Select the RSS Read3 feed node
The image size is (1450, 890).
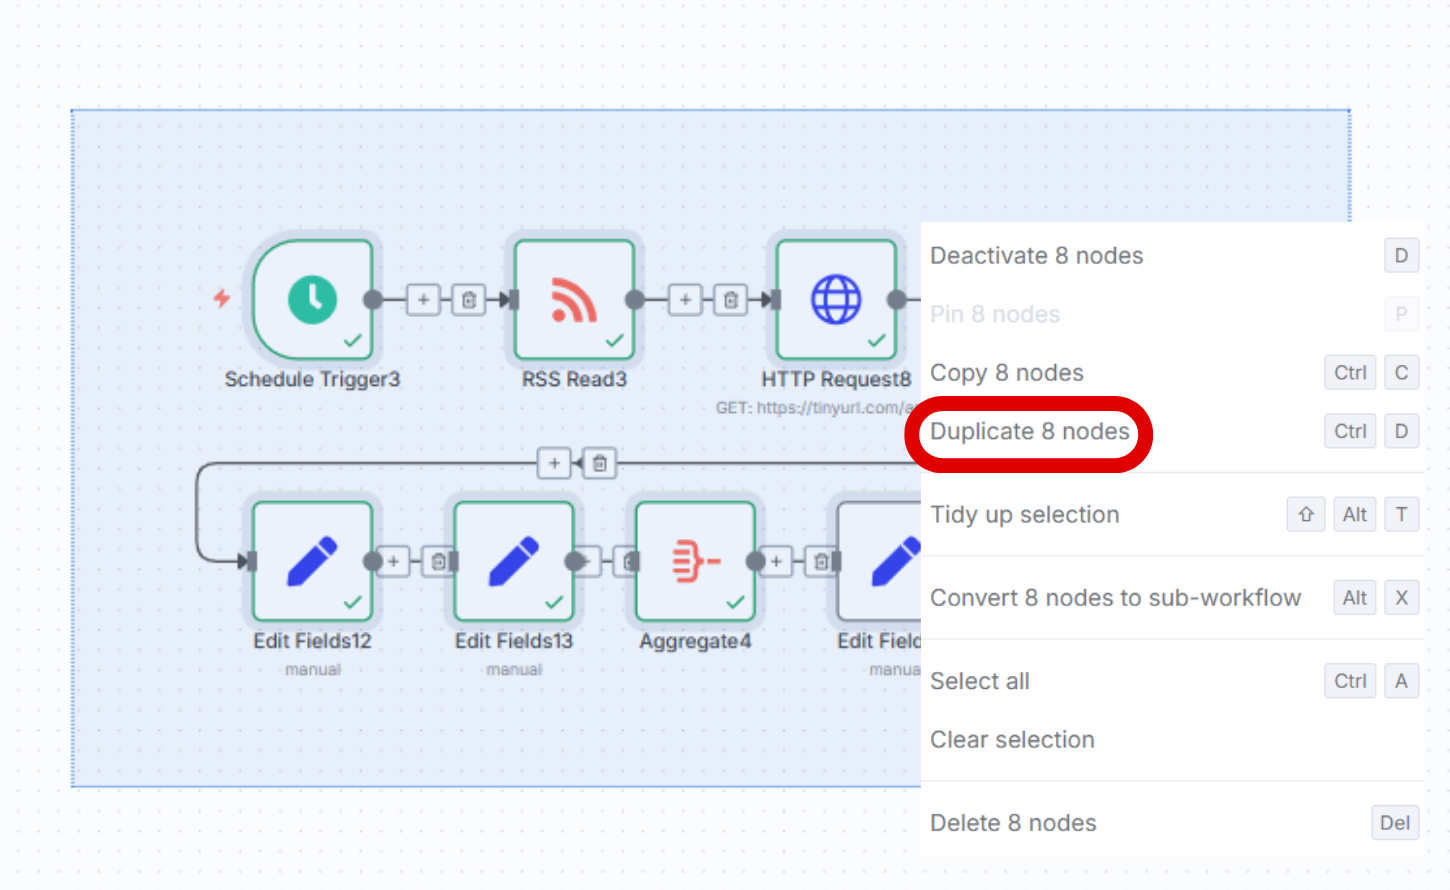coord(574,300)
